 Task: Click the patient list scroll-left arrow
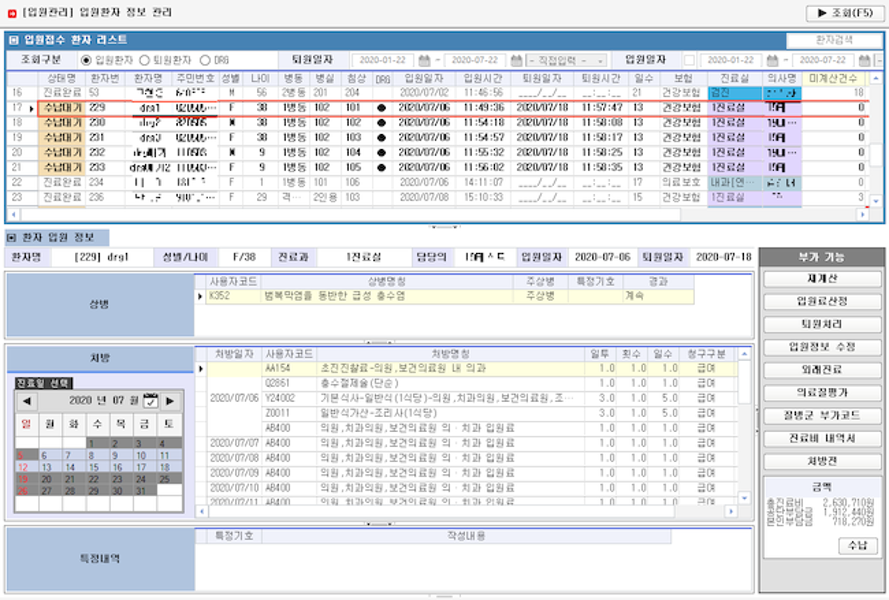(13, 214)
